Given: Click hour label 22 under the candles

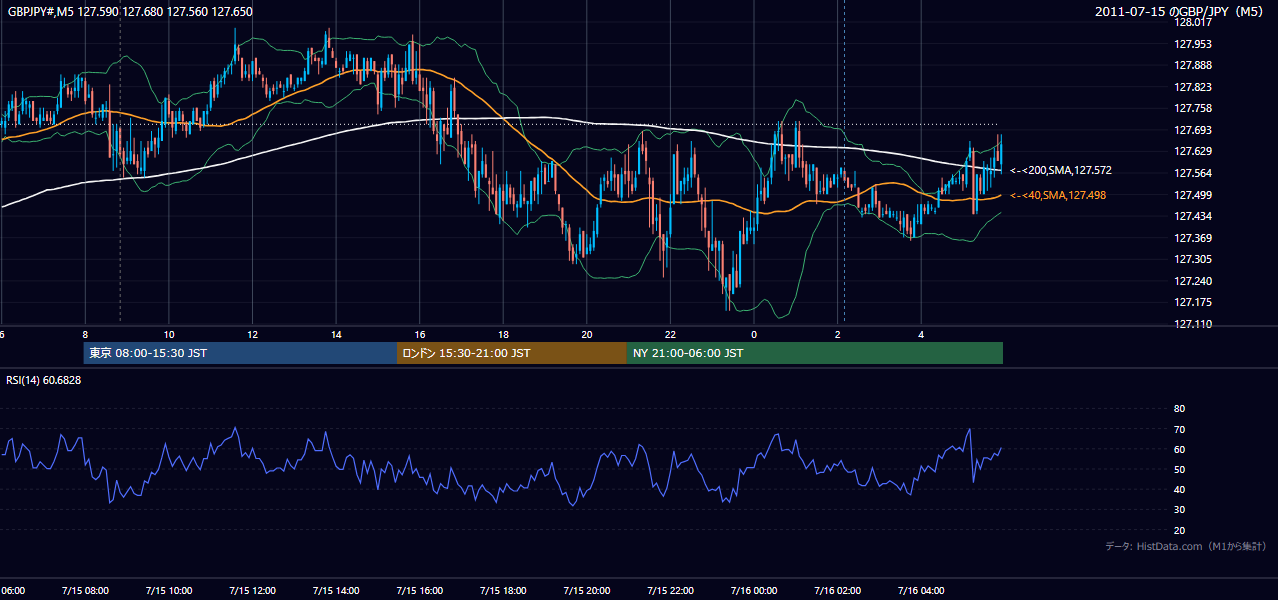Looking at the screenshot, I should pos(670,335).
